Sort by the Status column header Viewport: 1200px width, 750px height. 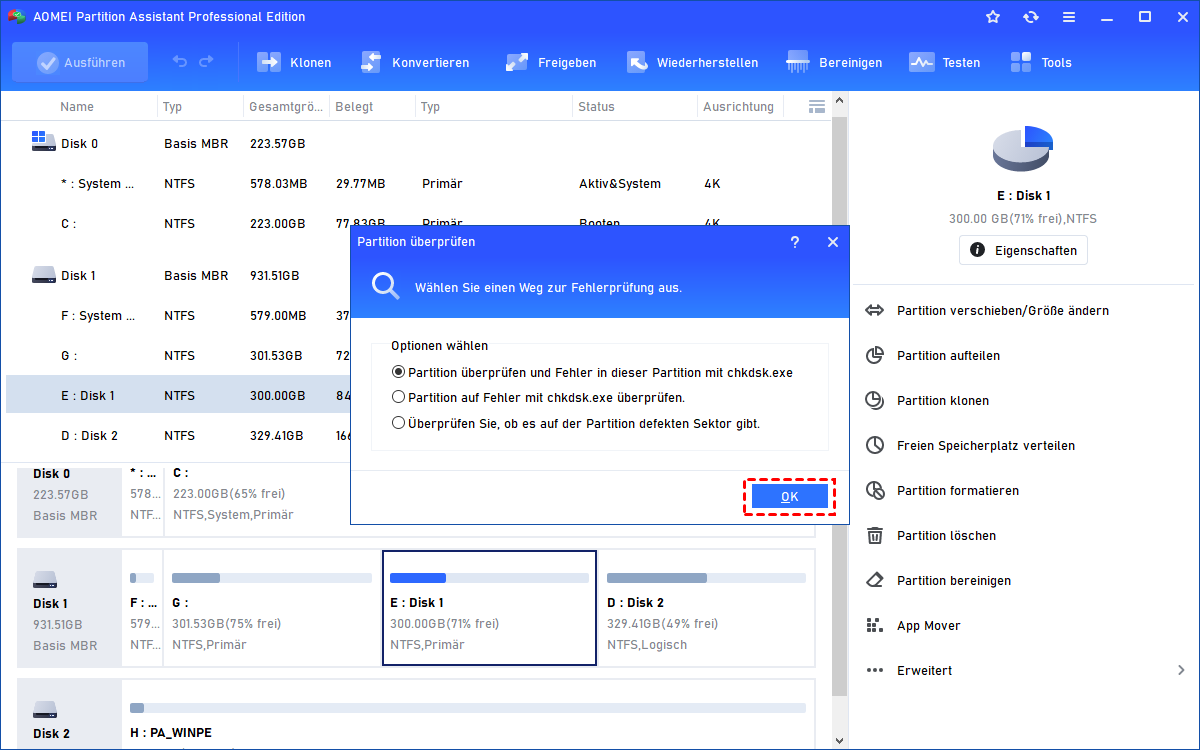(596, 106)
